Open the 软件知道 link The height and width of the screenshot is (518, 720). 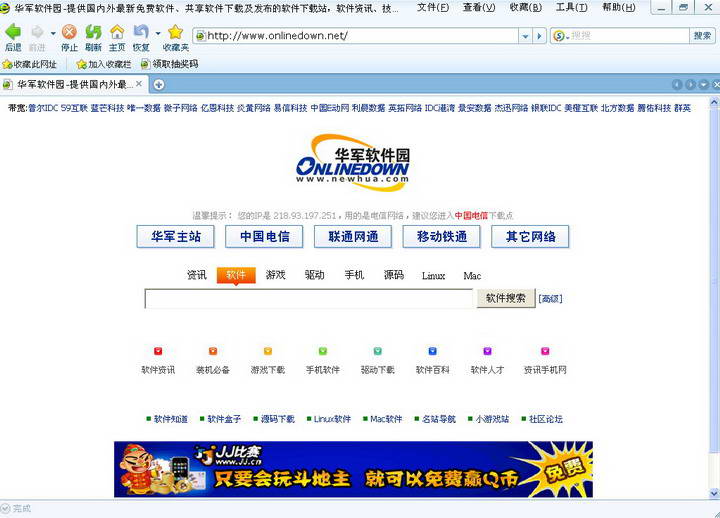(171, 419)
